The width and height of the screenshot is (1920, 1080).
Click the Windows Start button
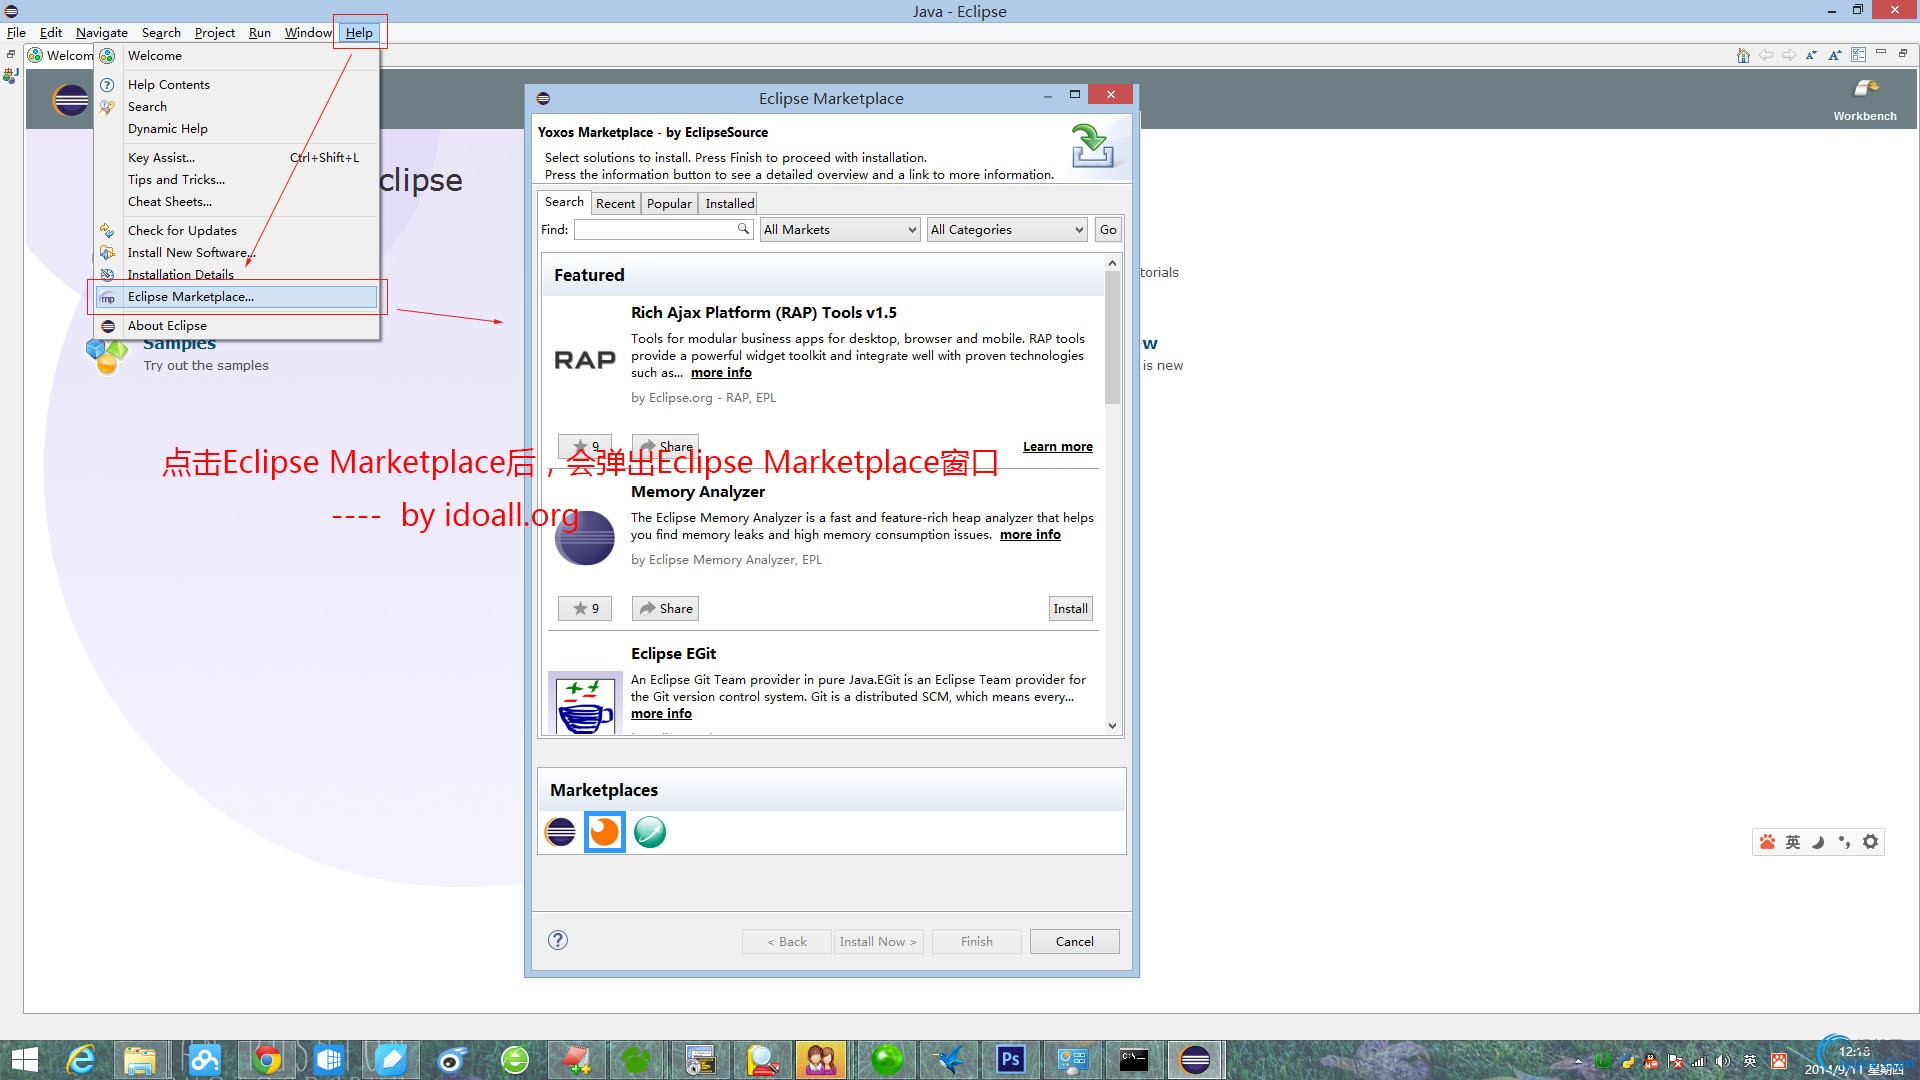(x=24, y=1060)
